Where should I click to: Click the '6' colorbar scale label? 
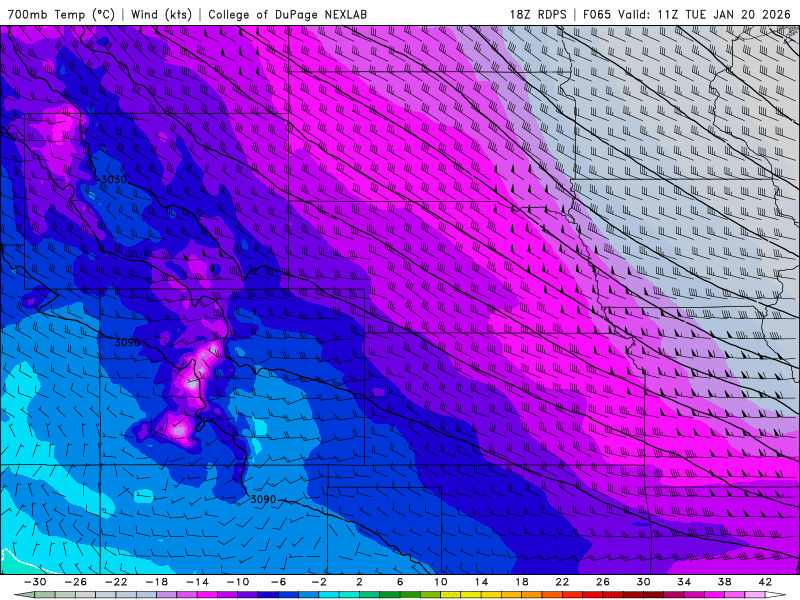400,582
